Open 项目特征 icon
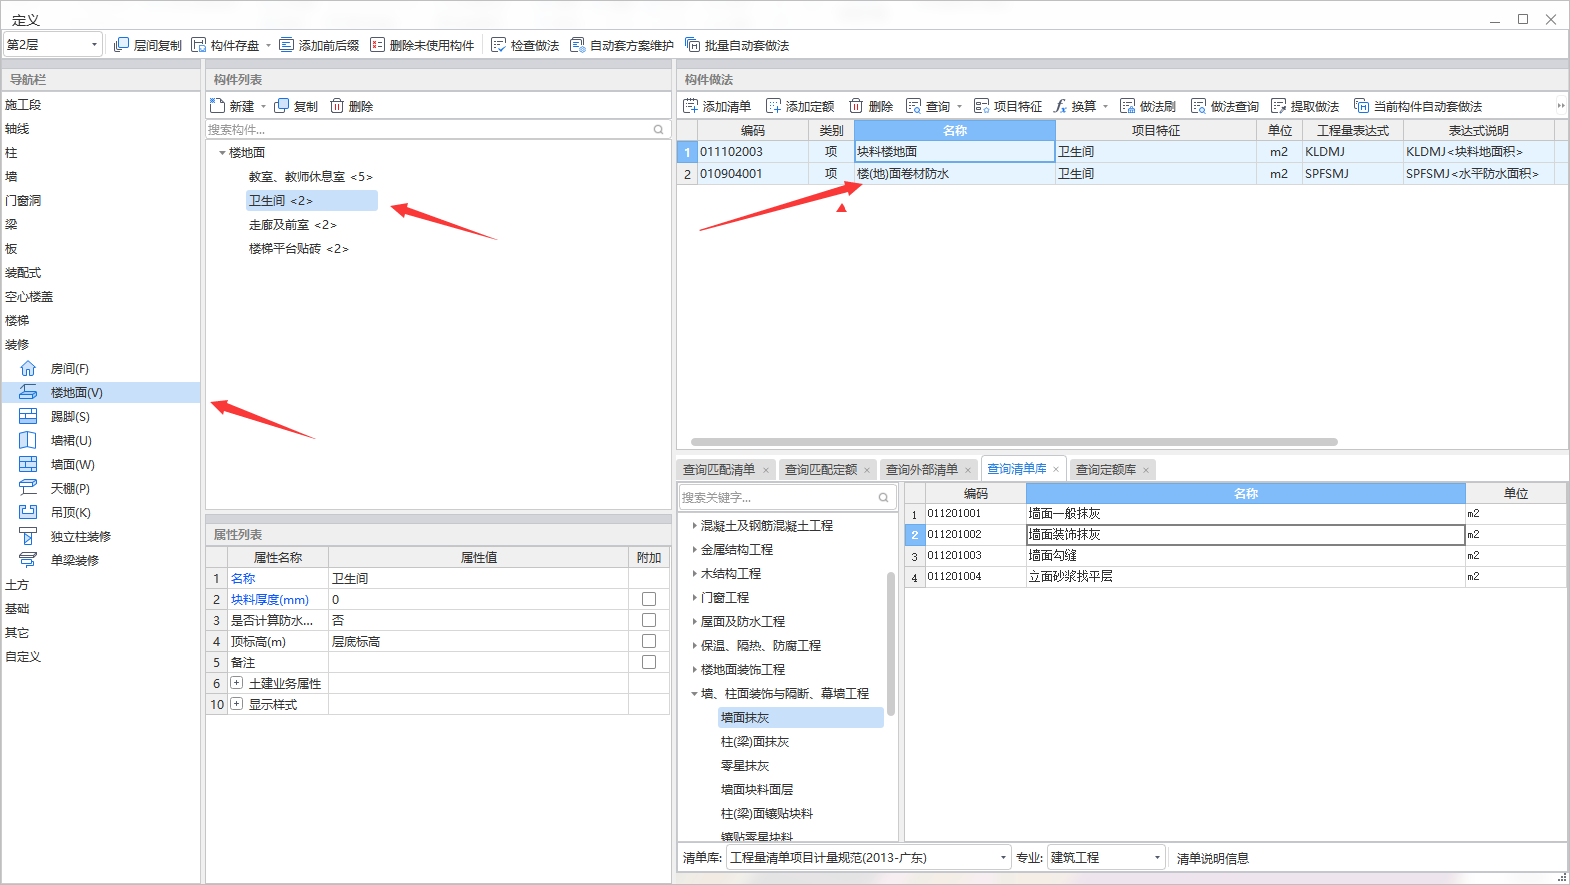This screenshot has width=1570, height=885. click(981, 106)
